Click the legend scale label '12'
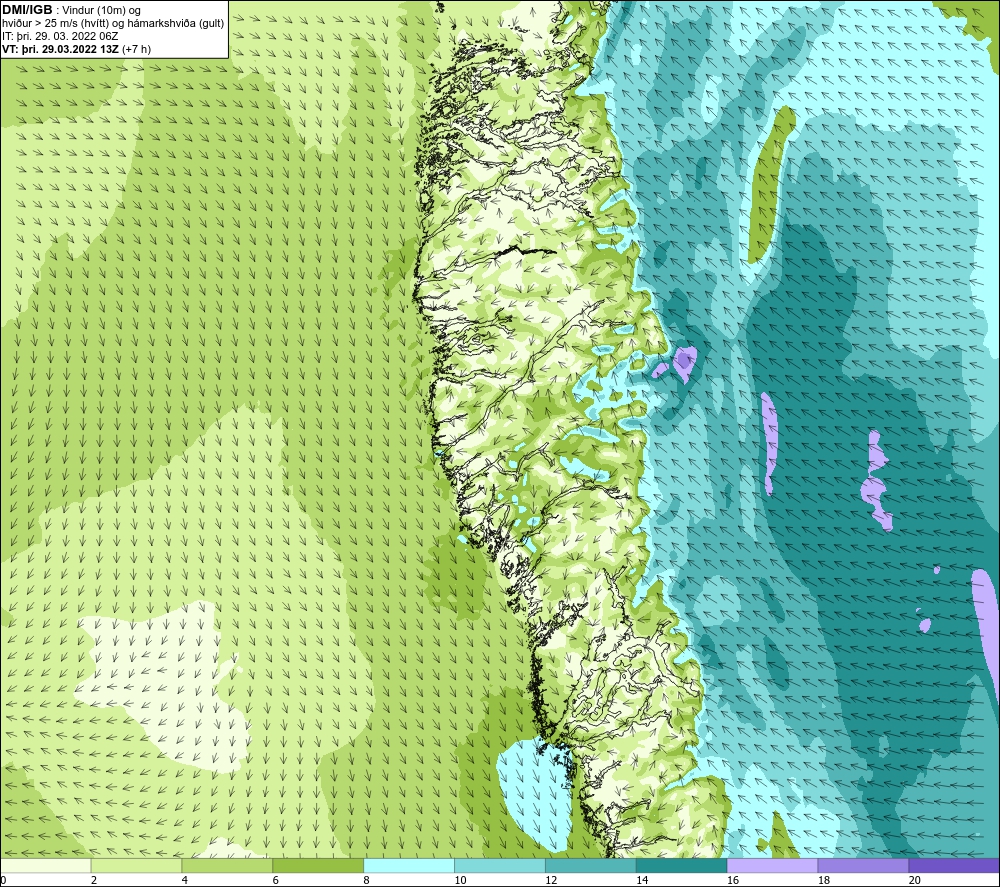This screenshot has height=887, width=1000. (x=551, y=881)
